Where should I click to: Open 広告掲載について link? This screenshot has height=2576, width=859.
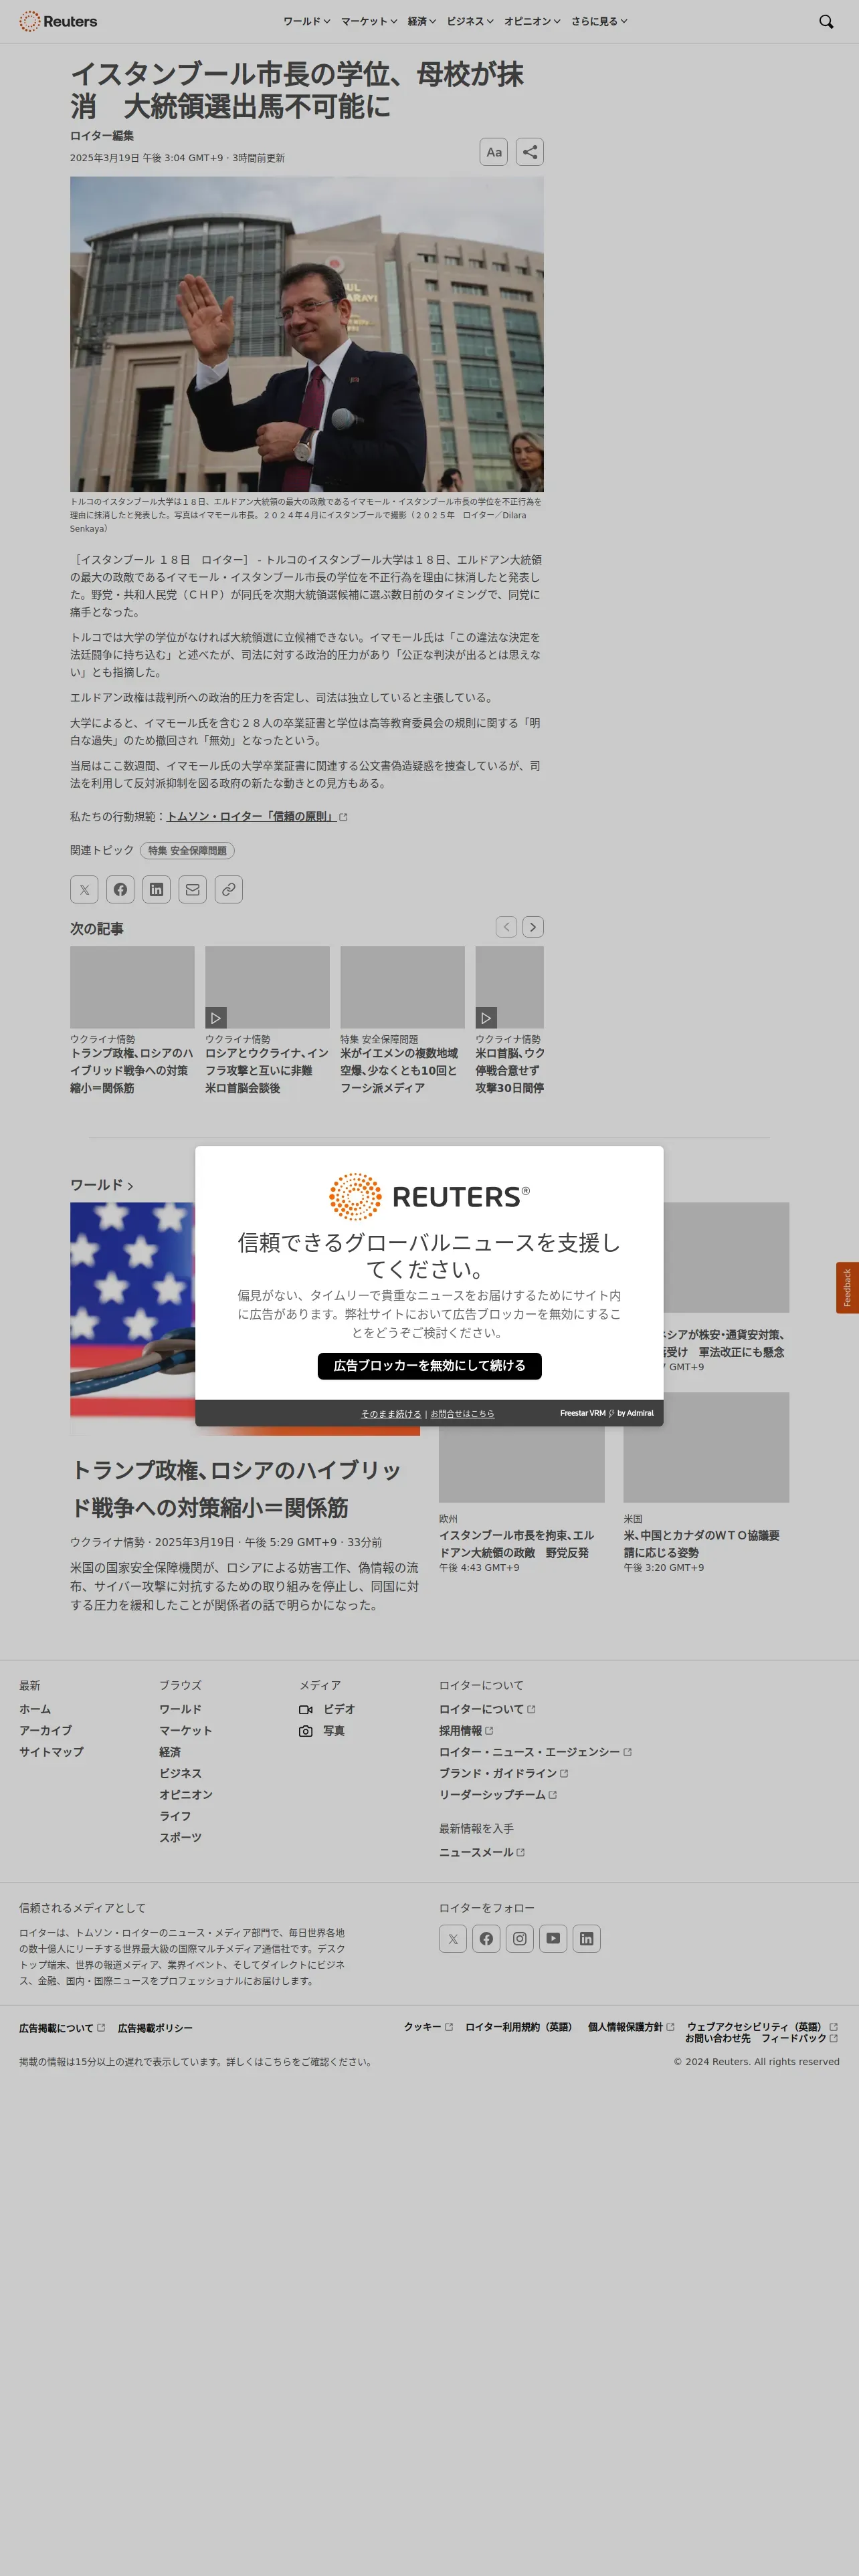62,2028
